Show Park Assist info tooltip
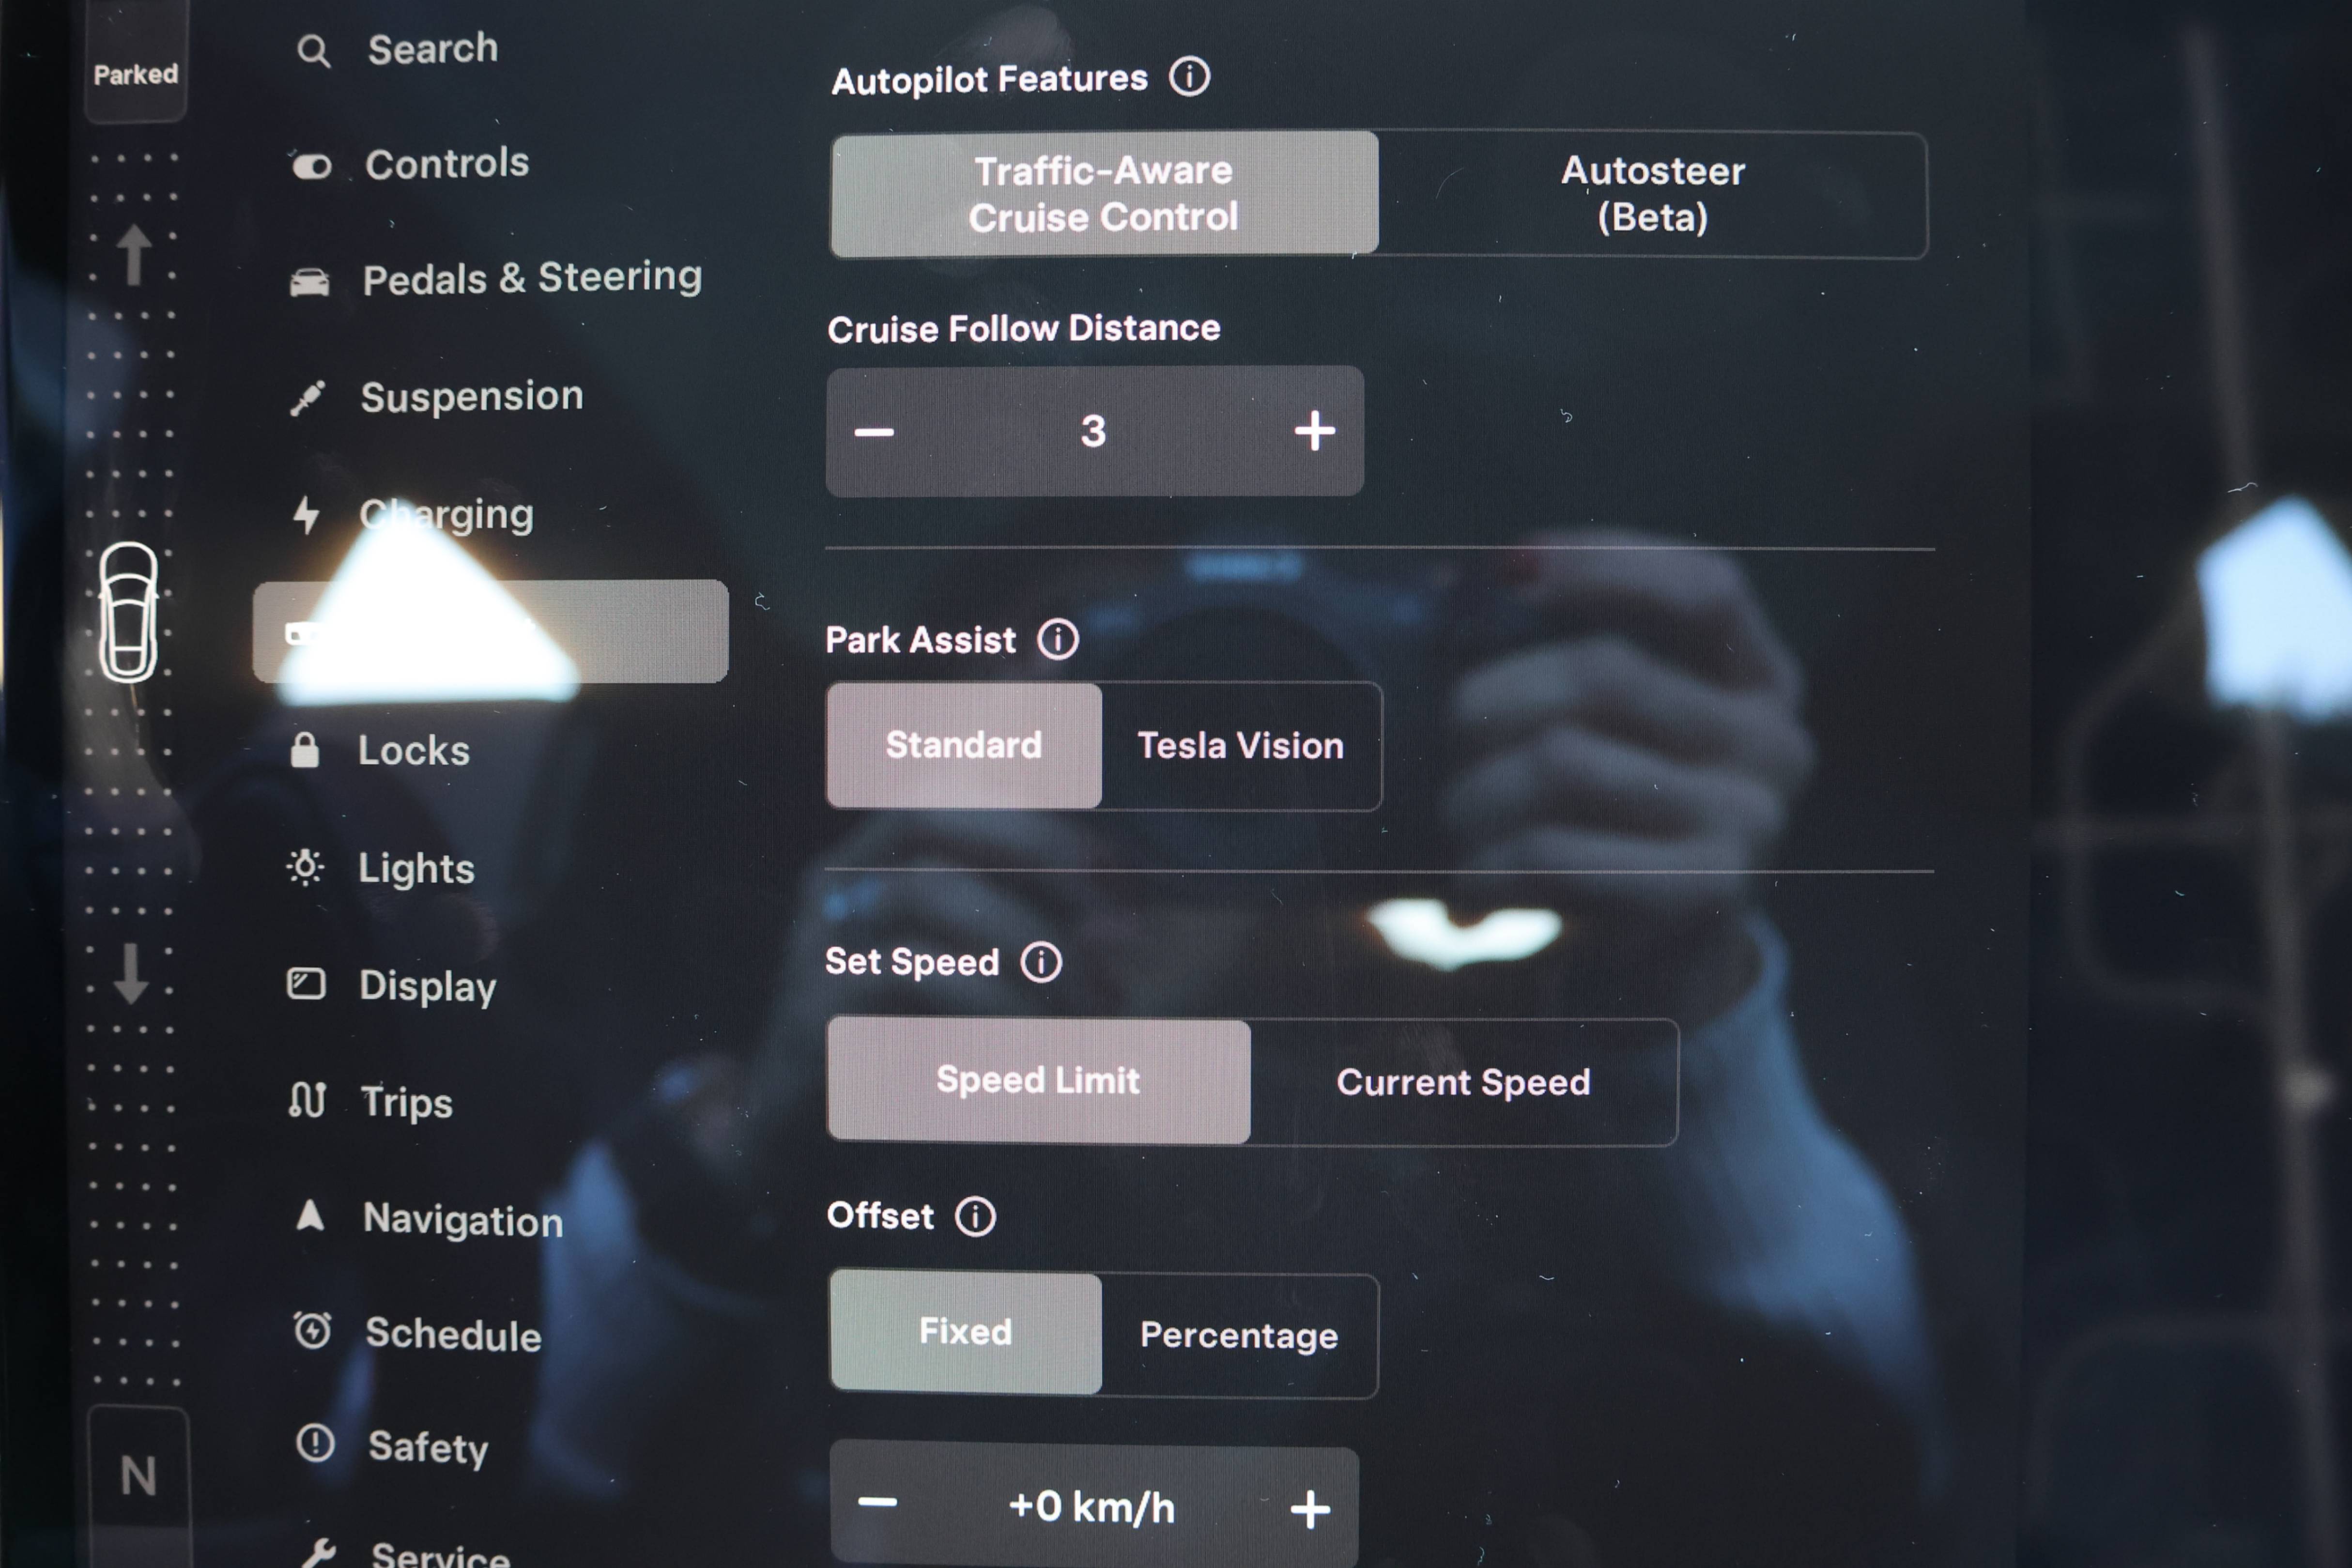 pos(1057,639)
